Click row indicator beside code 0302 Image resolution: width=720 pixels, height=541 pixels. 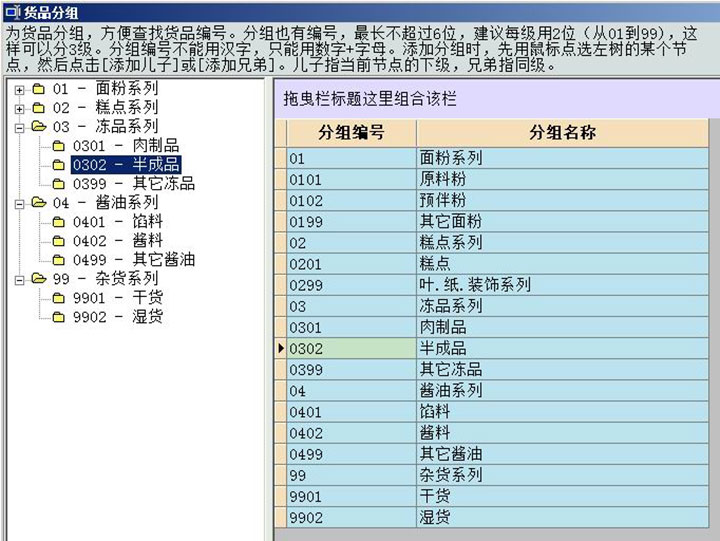pos(280,348)
